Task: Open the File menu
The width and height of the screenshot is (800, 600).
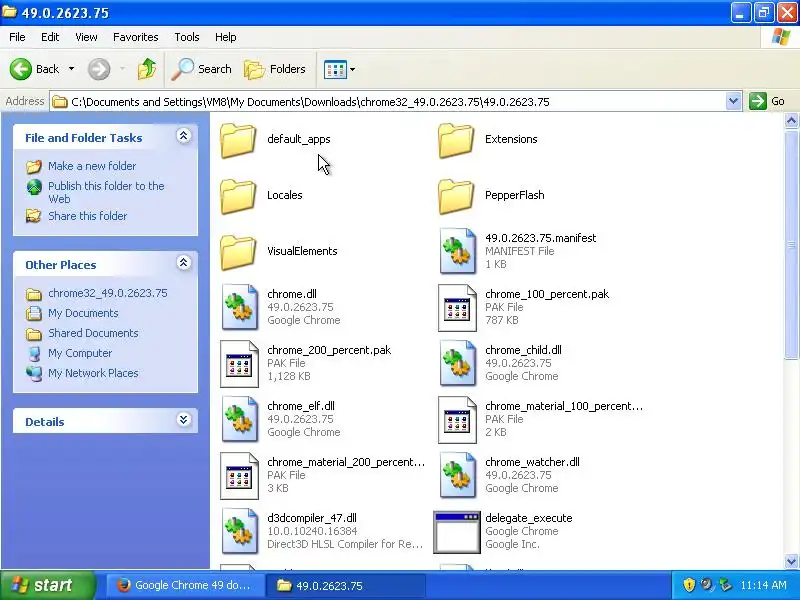Action: [17, 37]
